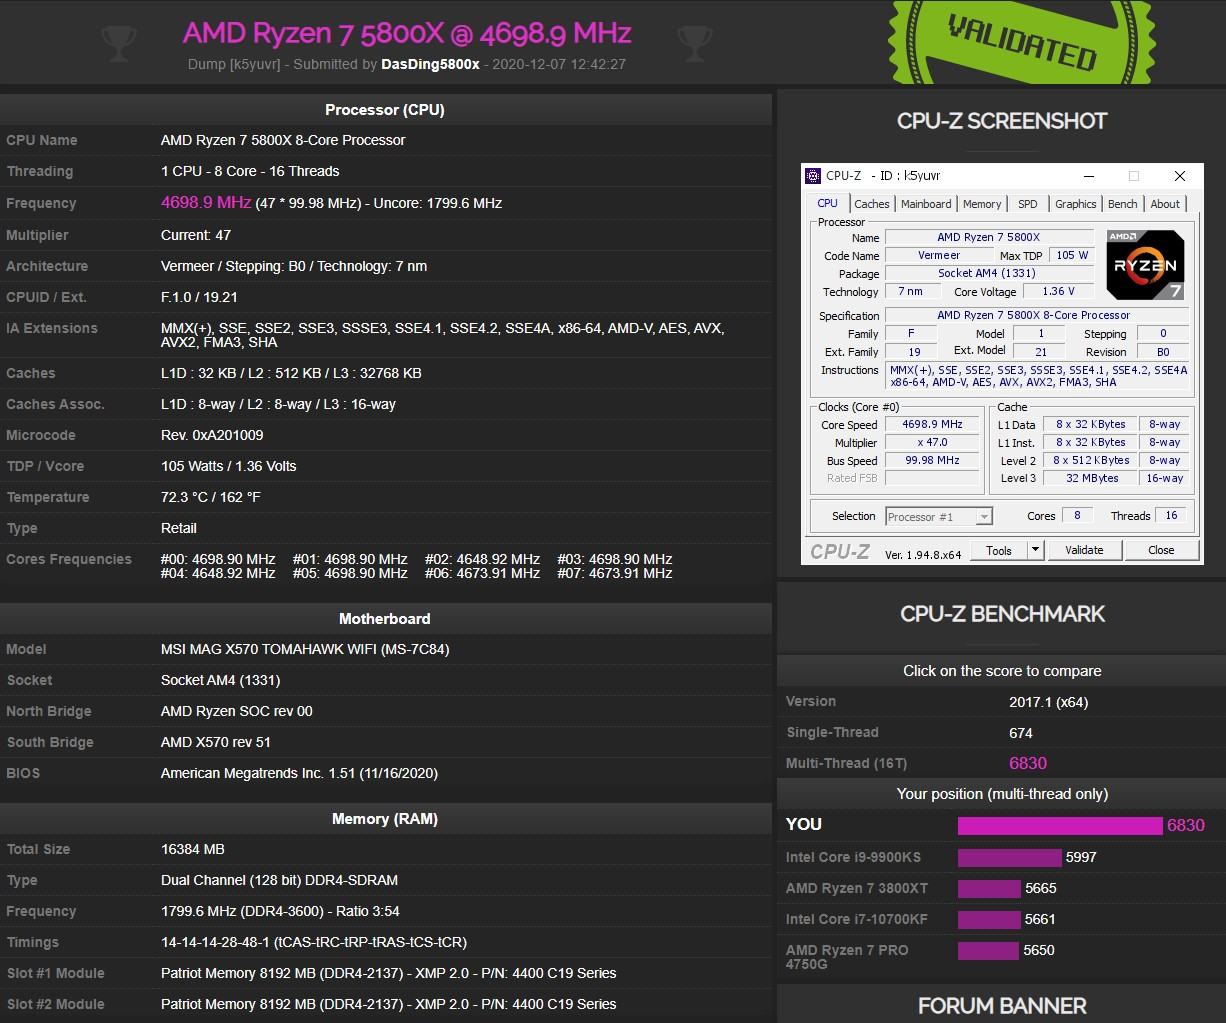Switch to the Caches tab in CPU-Z
Image resolution: width=1226 pixels, height=1023 pixels.
[x=872, y=204]
